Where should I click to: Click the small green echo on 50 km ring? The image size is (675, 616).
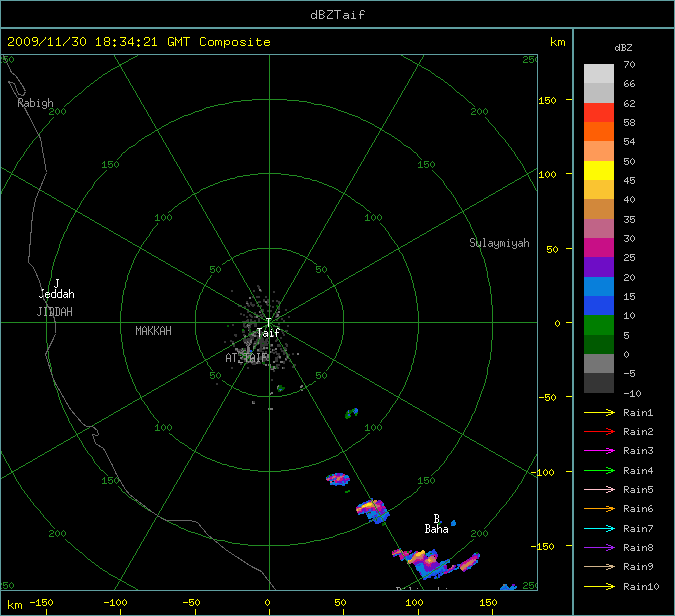[x=280, y=388]
